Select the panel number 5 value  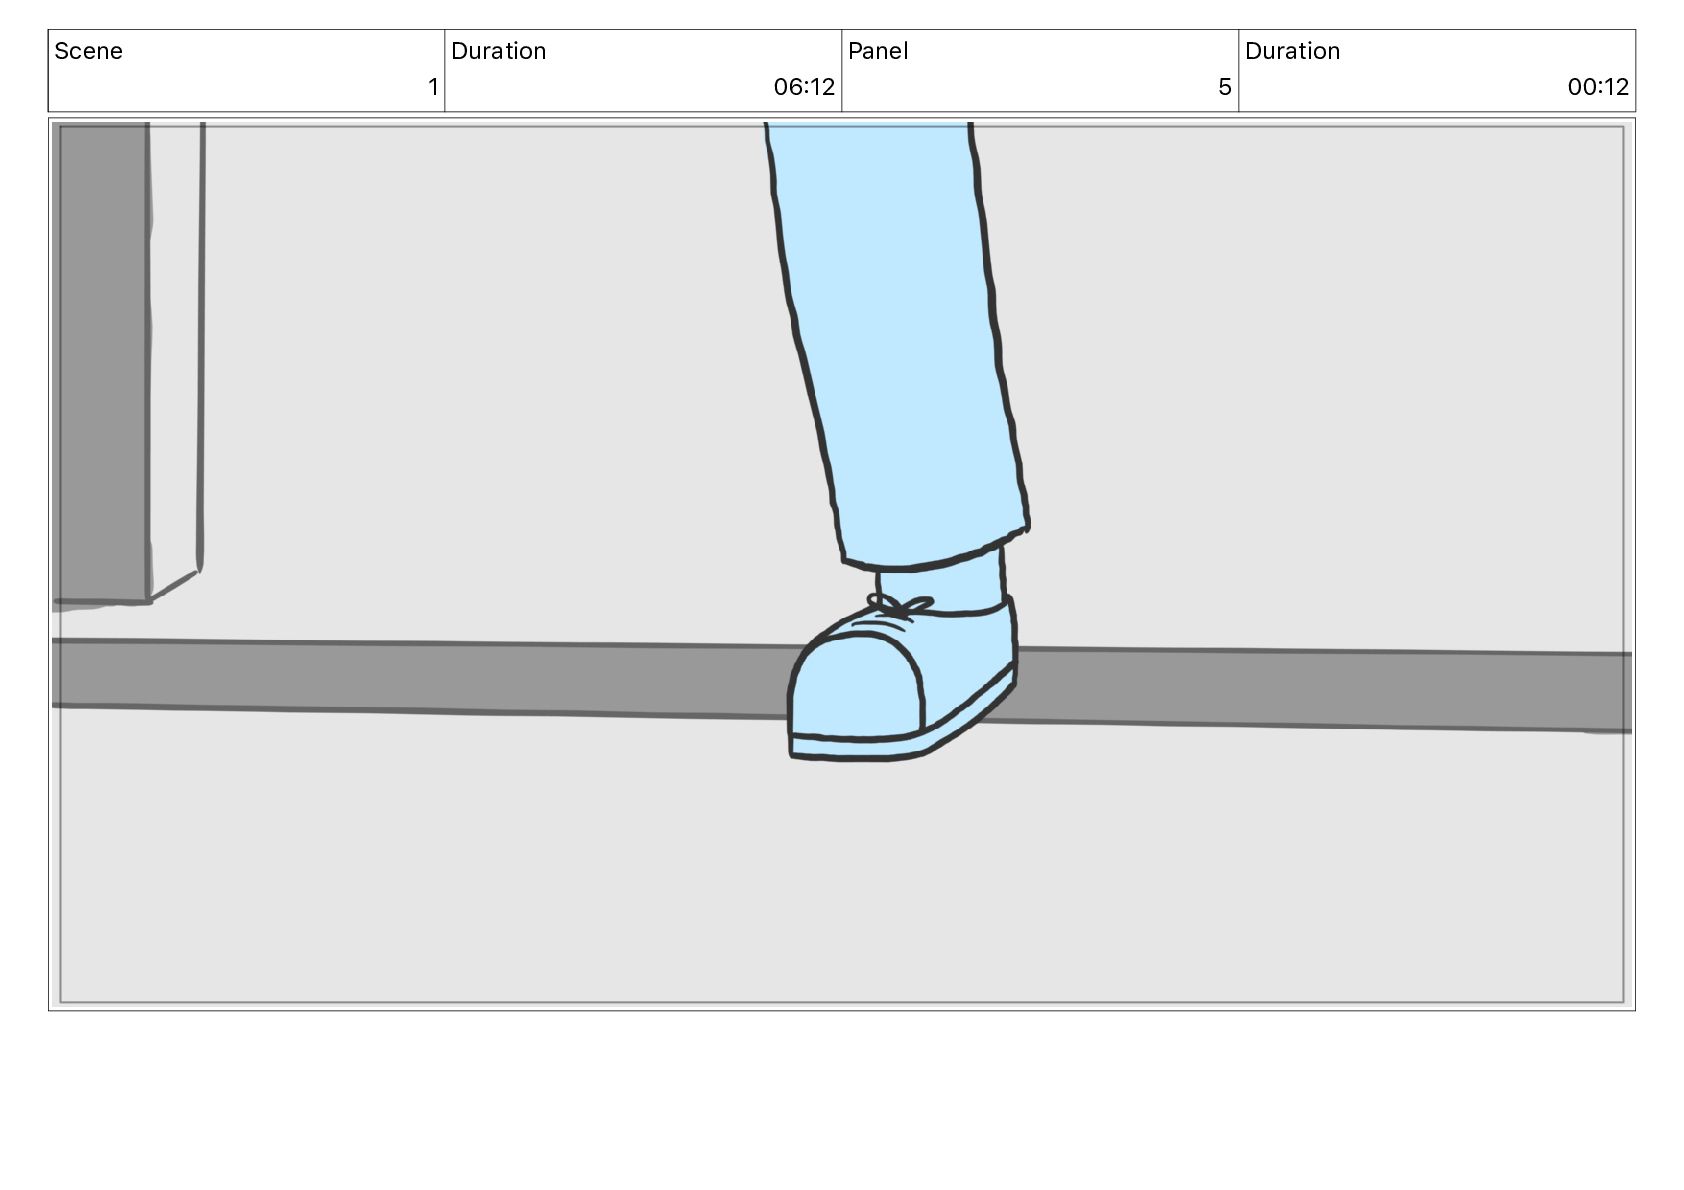tap(1225, 87)
